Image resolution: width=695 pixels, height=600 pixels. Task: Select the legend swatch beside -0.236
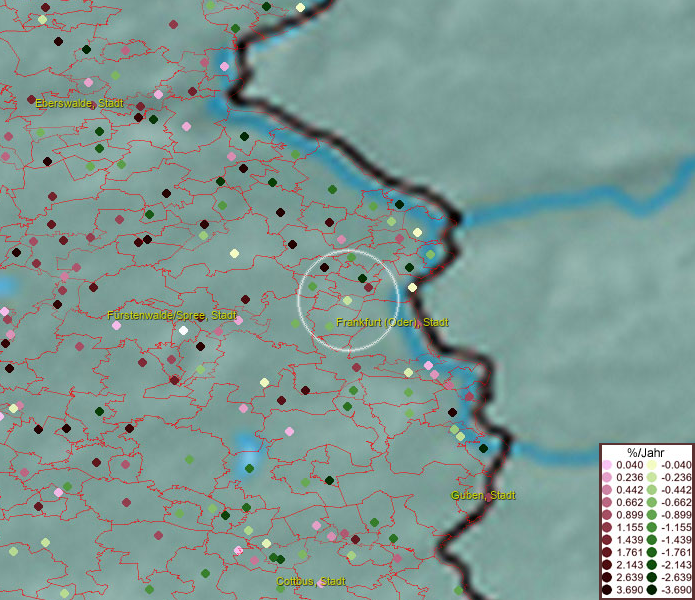[652, 477]
